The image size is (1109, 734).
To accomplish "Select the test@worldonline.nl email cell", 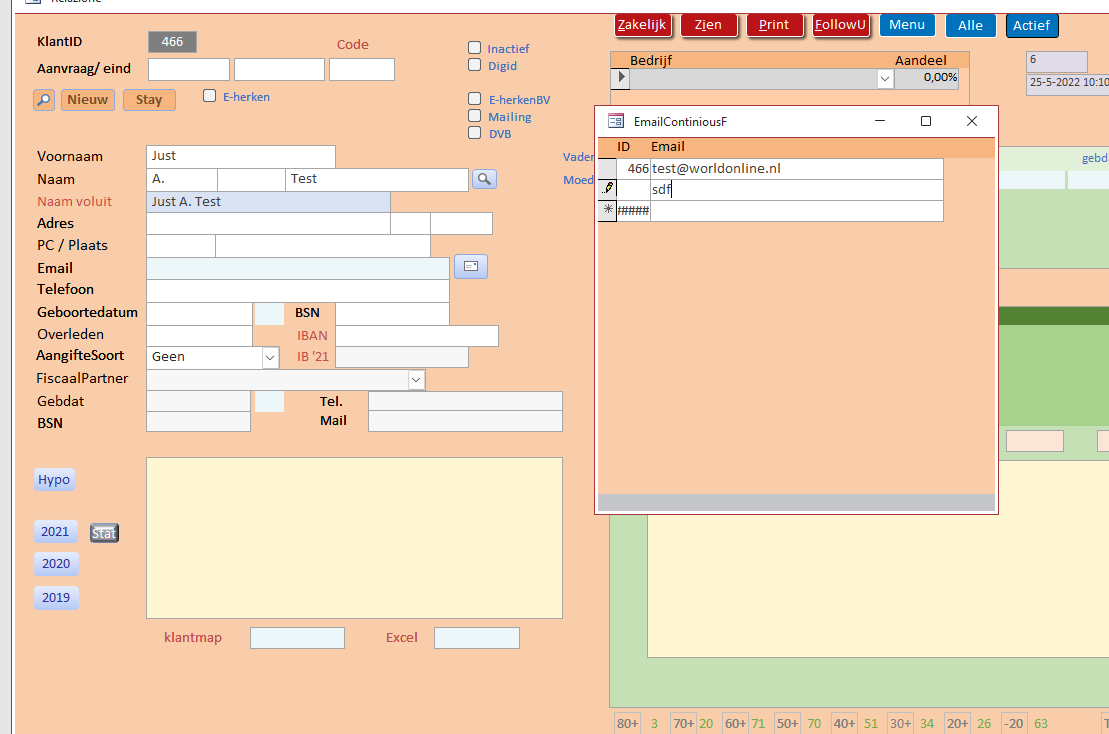I will [796, 168].
